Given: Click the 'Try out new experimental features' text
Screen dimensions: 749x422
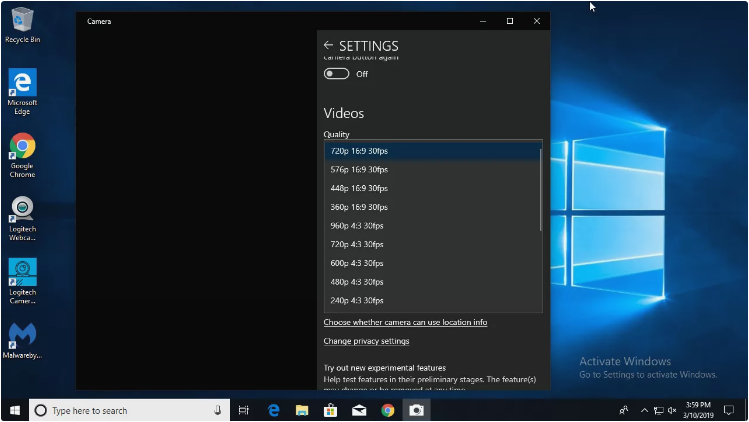Looking at the screenshot, I should click(385, 368).
